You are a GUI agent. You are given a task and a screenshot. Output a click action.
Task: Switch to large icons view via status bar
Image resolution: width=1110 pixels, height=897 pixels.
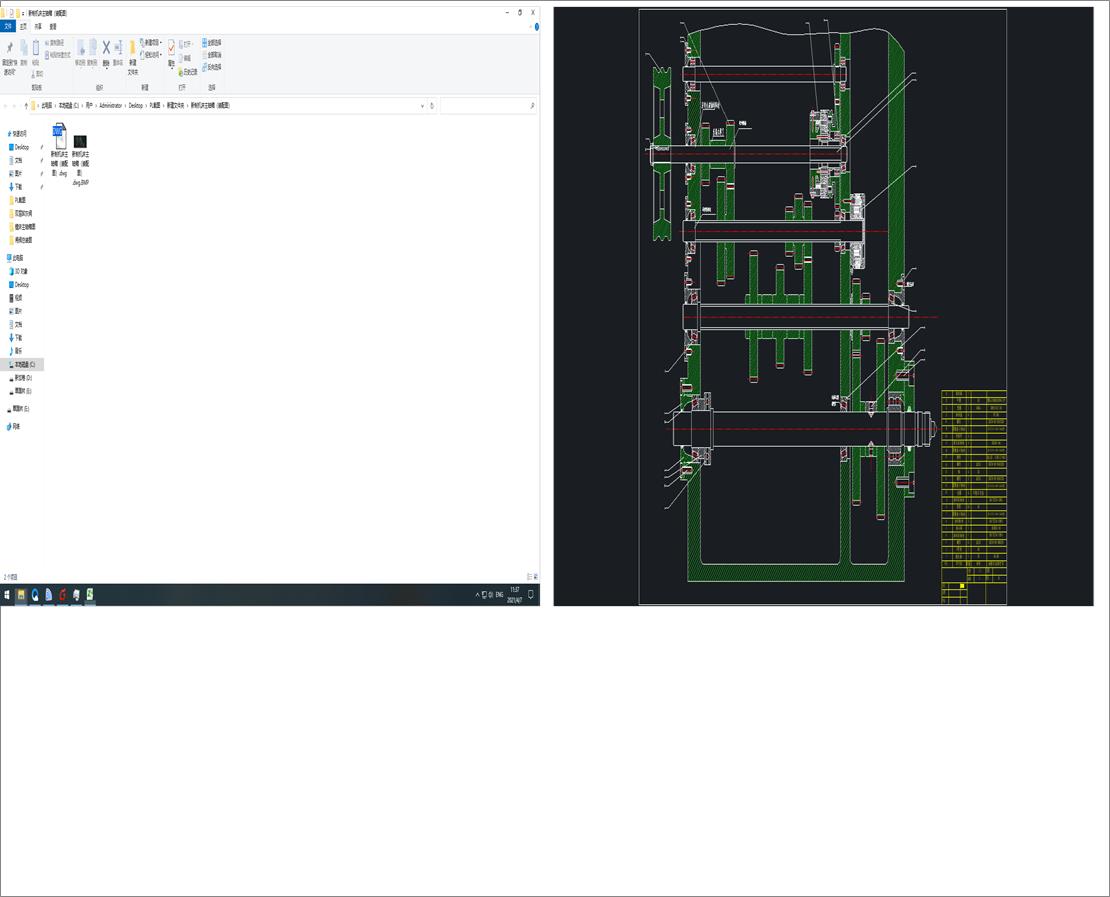[535, 577]
